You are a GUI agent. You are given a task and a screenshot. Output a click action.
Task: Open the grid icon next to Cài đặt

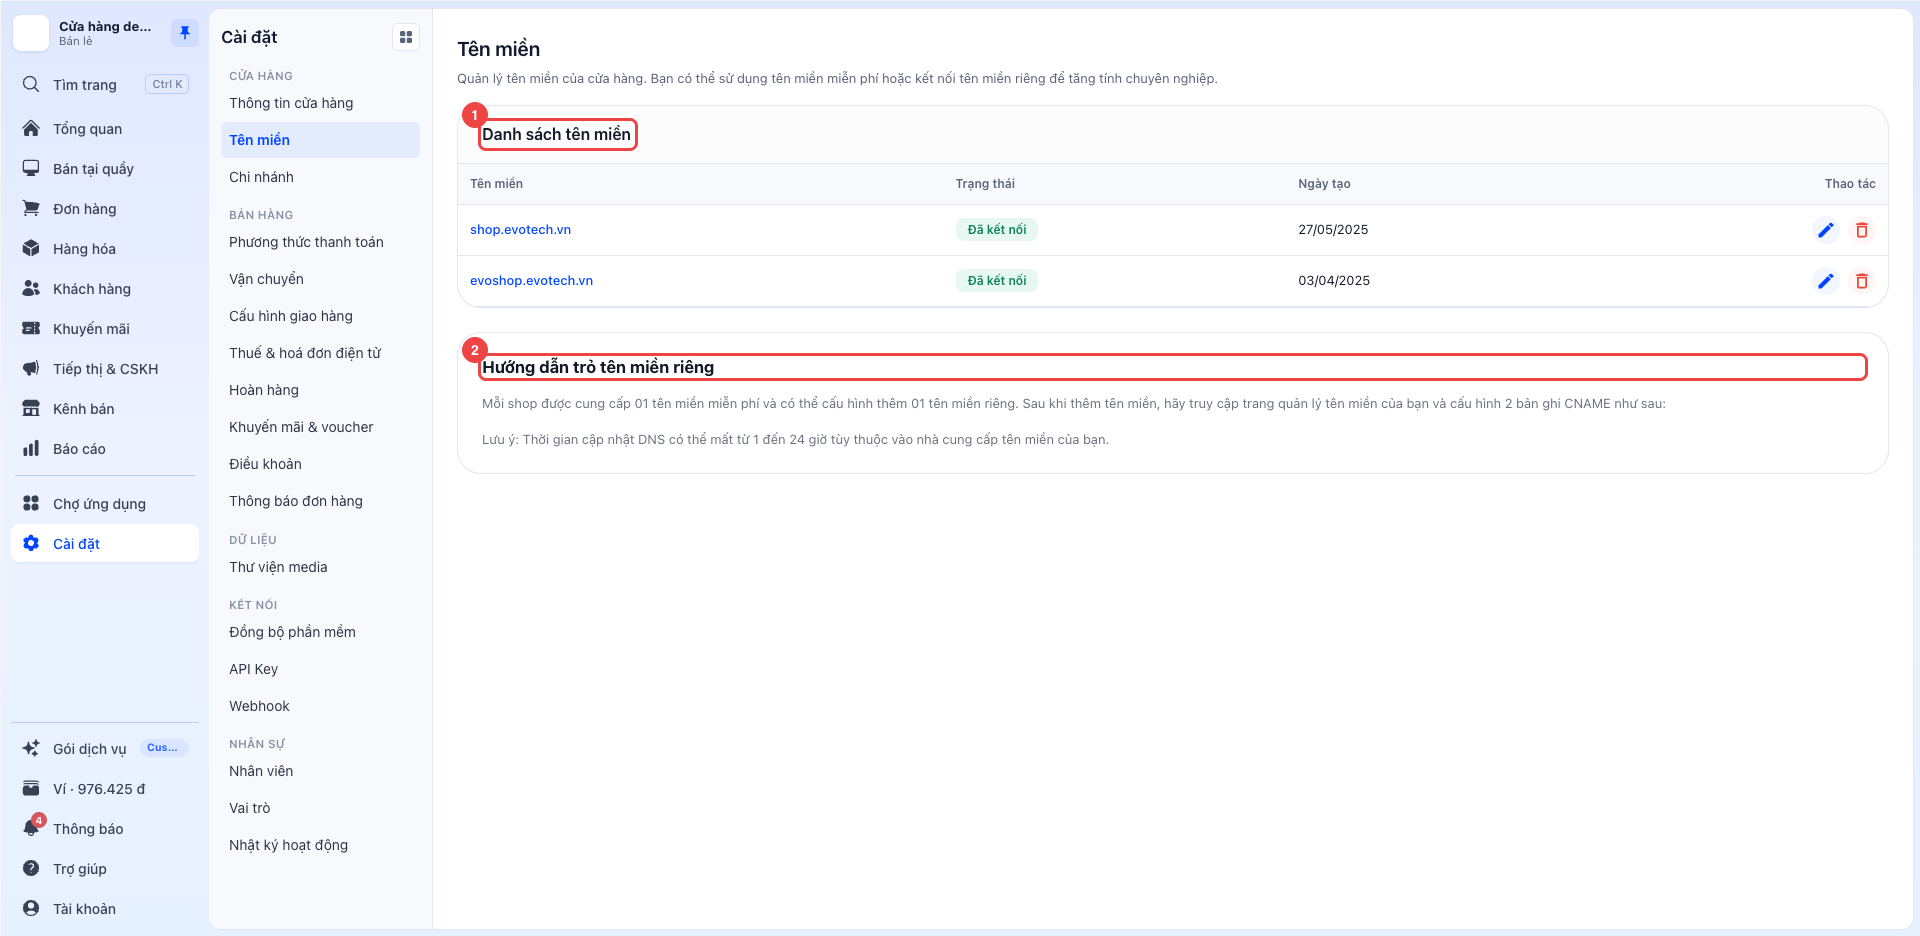click(x=406, y=37)
